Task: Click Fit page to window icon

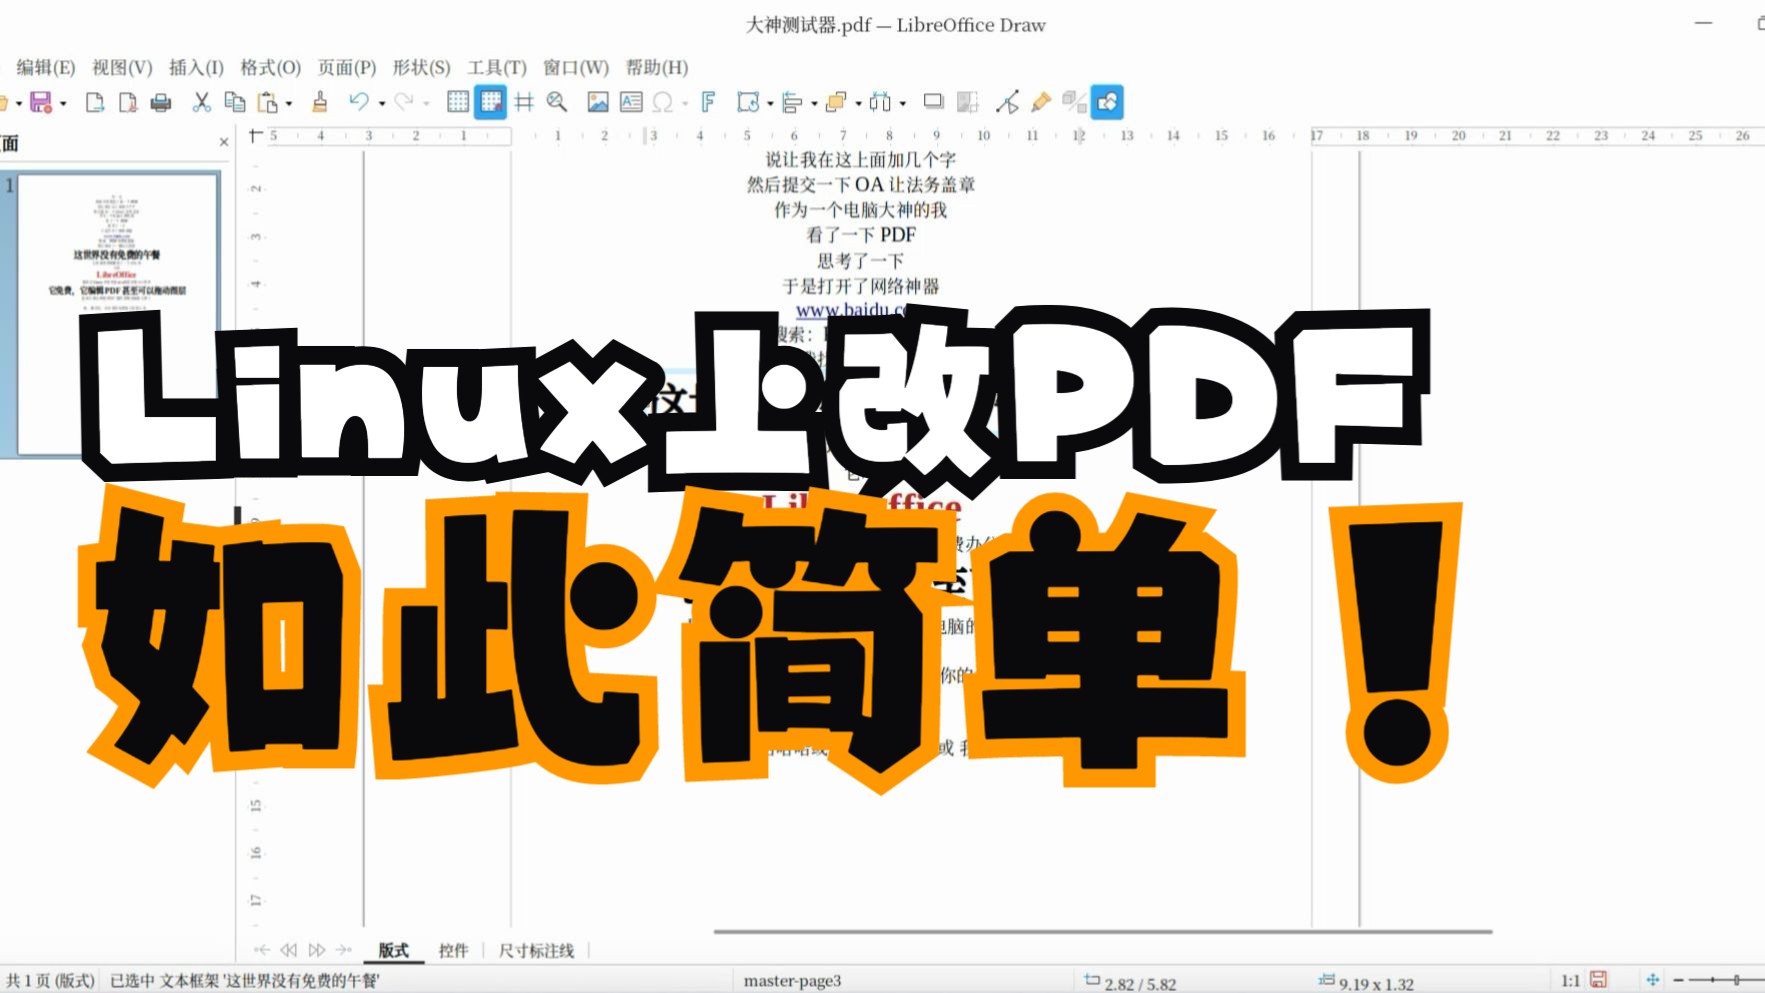Action: pyautogui.click(x=1653, y=980)
